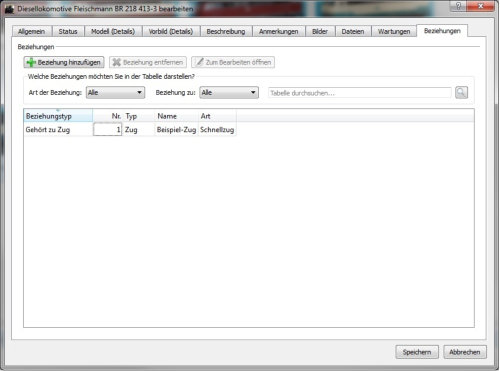Expand the Beziehung zu dropdown
Screen dimensions: 500x371
229,92
